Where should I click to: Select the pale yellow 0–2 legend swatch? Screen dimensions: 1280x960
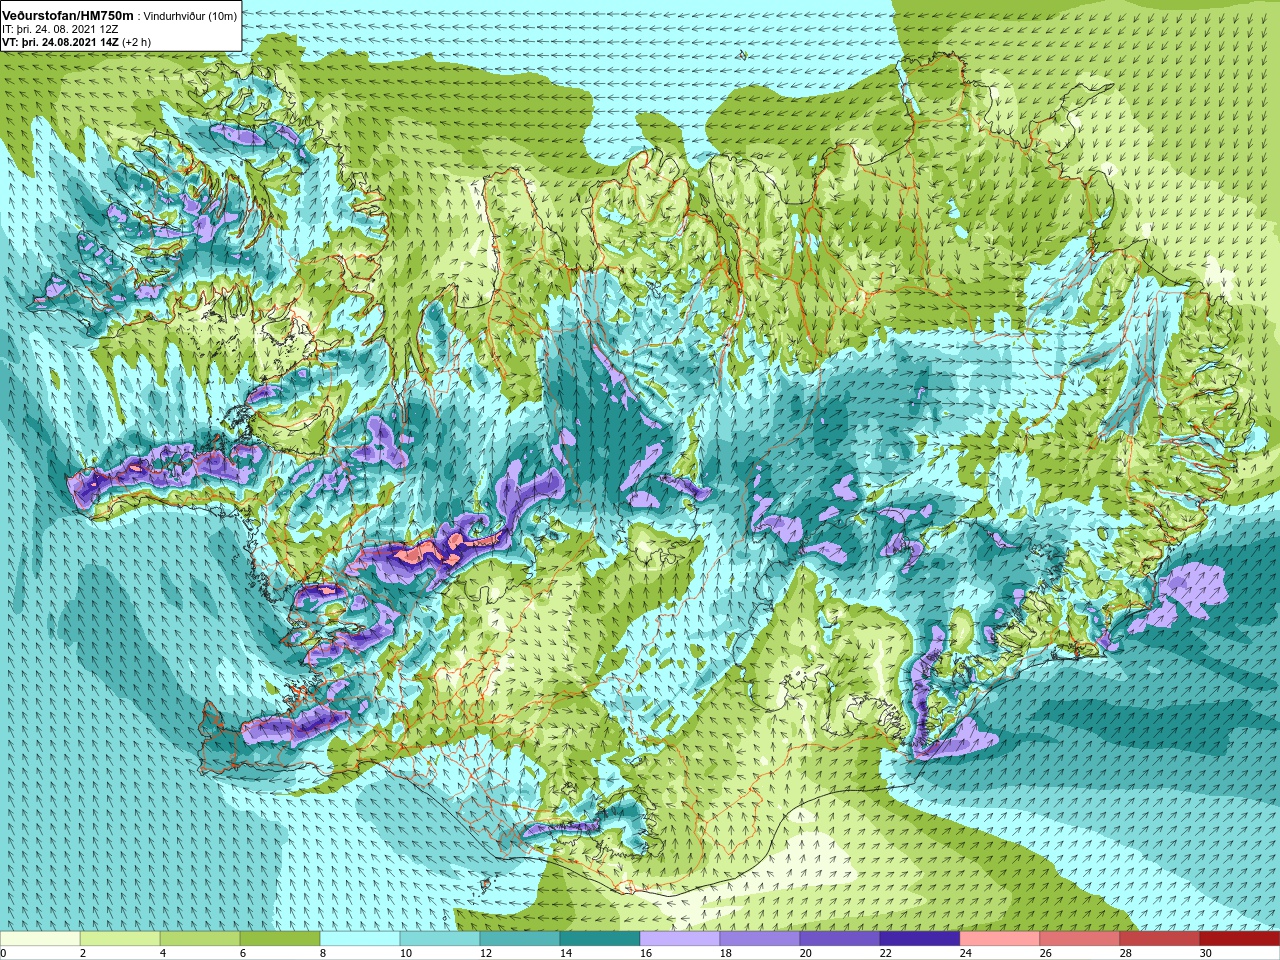(40, 939)
